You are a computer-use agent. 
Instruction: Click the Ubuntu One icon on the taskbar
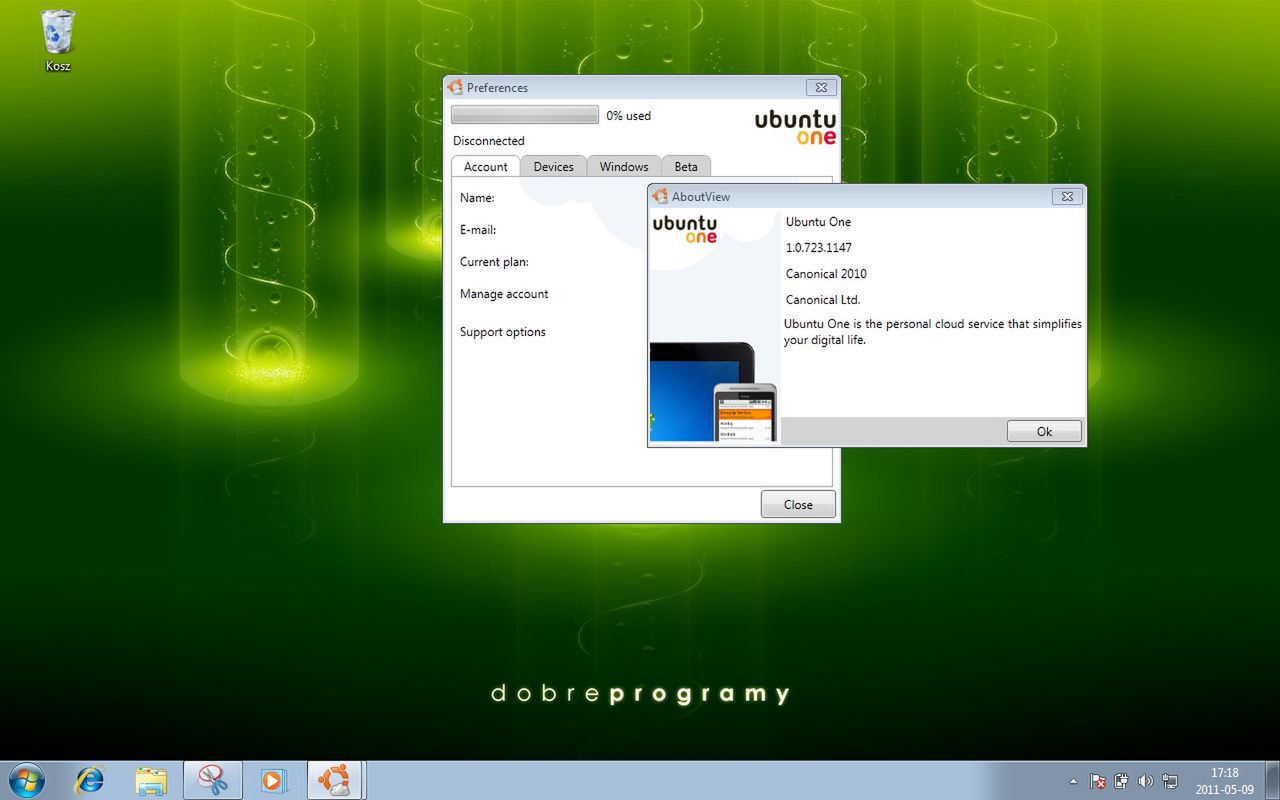[335, 778]
